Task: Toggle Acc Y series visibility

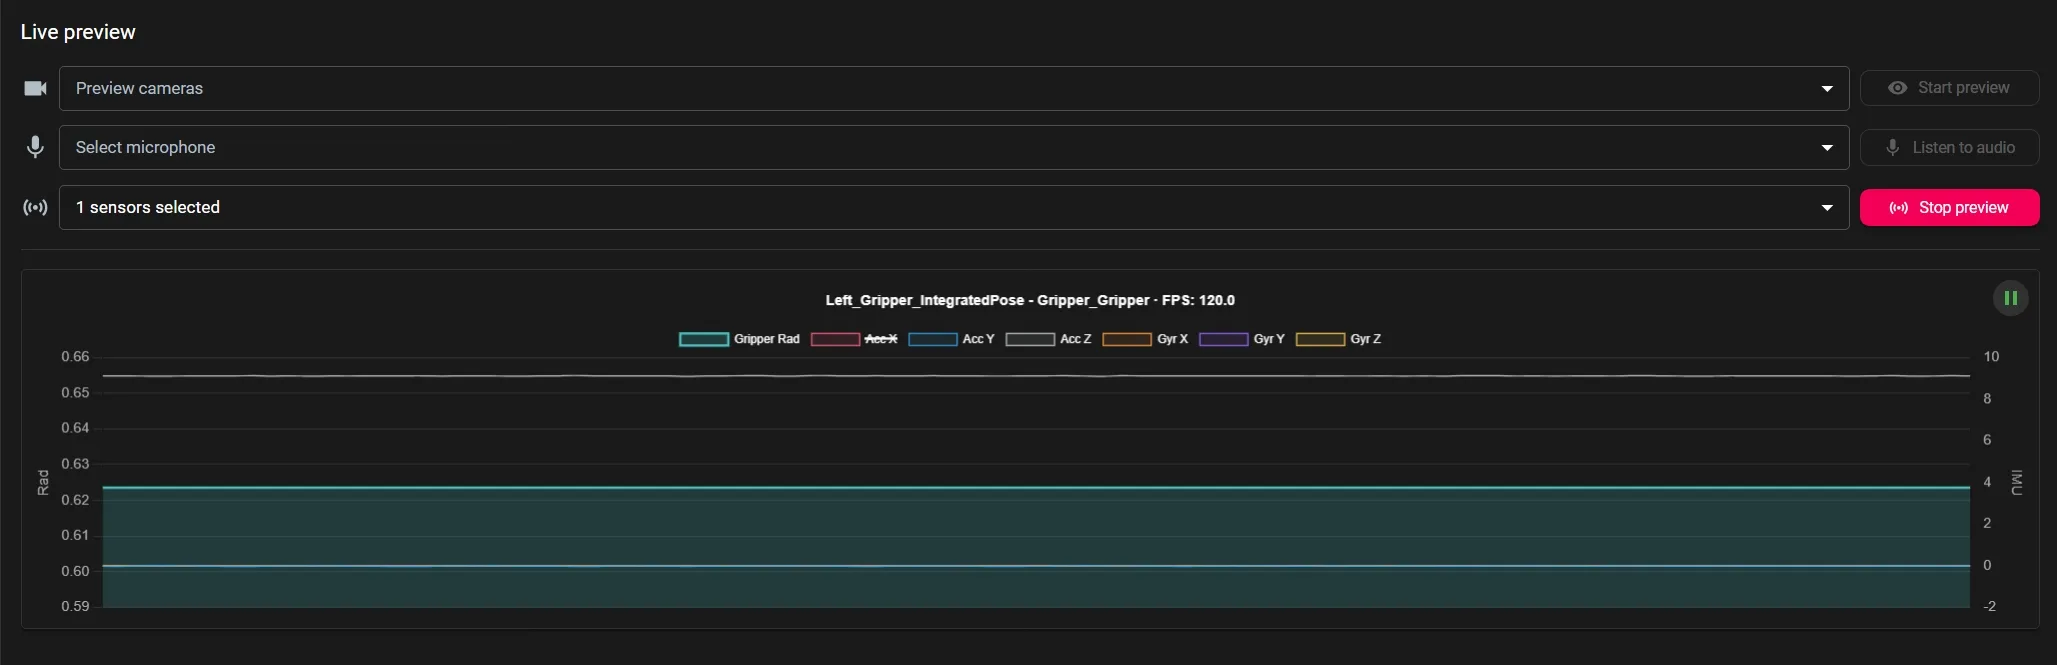Action: tap(952, 339)
